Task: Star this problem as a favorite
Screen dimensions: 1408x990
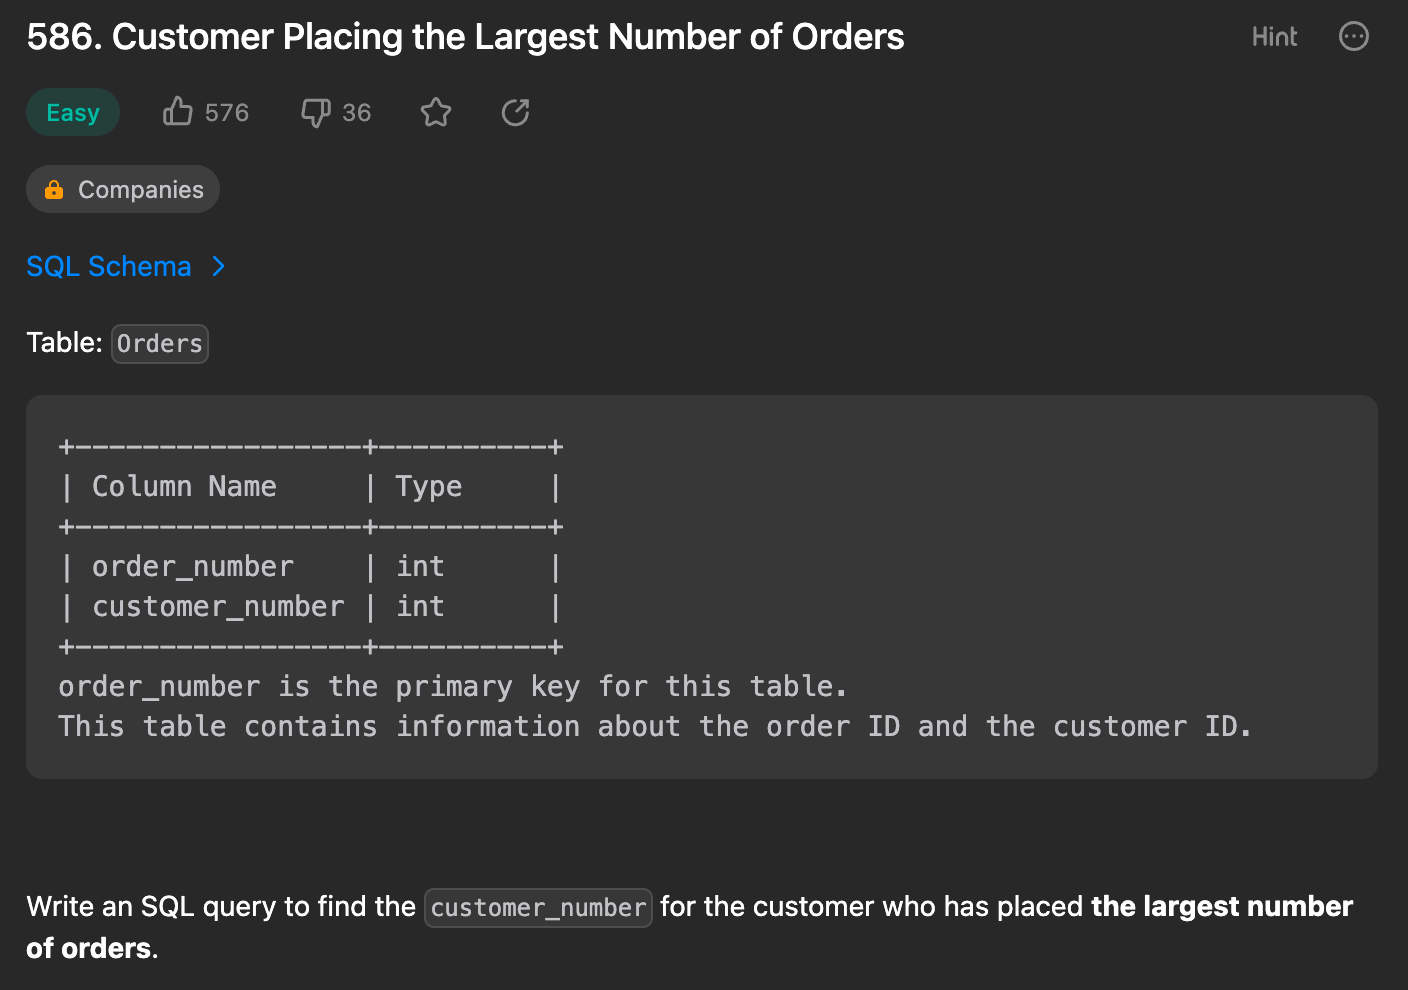Action: pyautogui.click(x=436, y=112)
